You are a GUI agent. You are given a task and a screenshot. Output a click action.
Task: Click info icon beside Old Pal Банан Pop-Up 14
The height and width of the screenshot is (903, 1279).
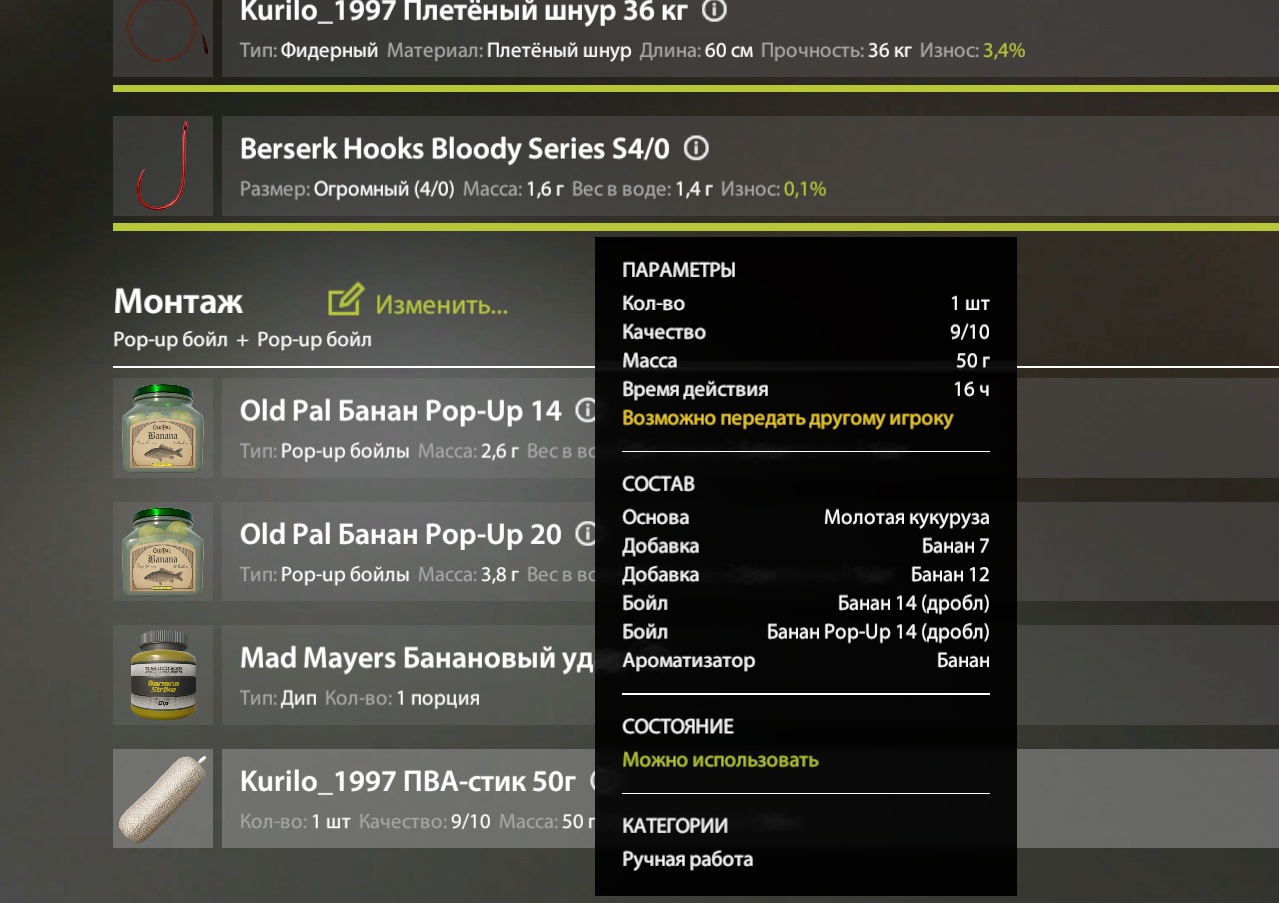click(586, 410)
